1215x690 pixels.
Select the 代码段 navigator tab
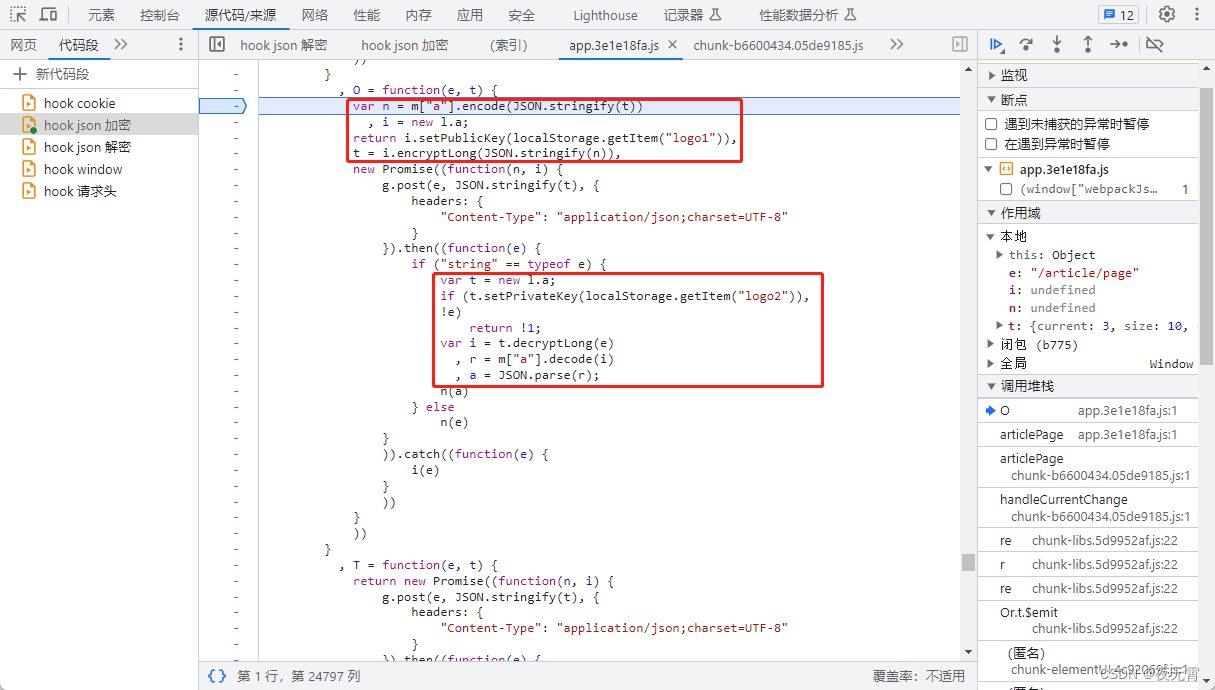(79, 45)
